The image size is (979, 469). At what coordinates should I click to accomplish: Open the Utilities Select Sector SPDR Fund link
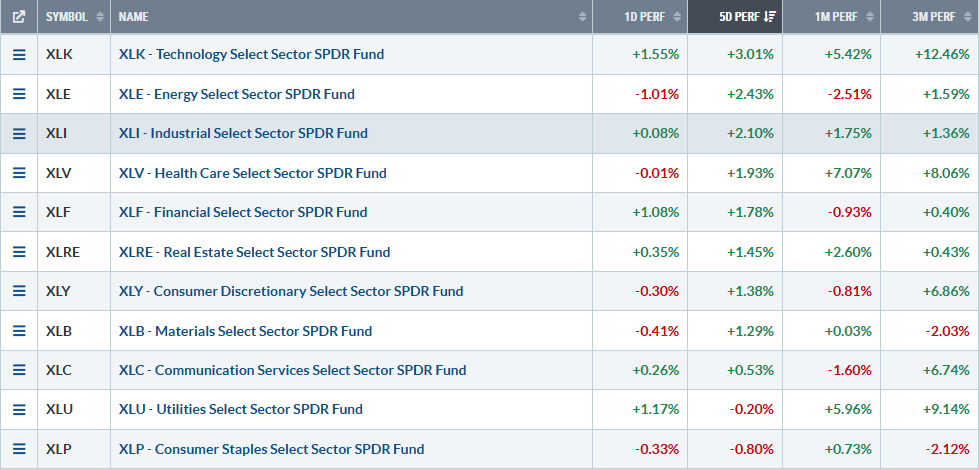click(x=240, y=409)
